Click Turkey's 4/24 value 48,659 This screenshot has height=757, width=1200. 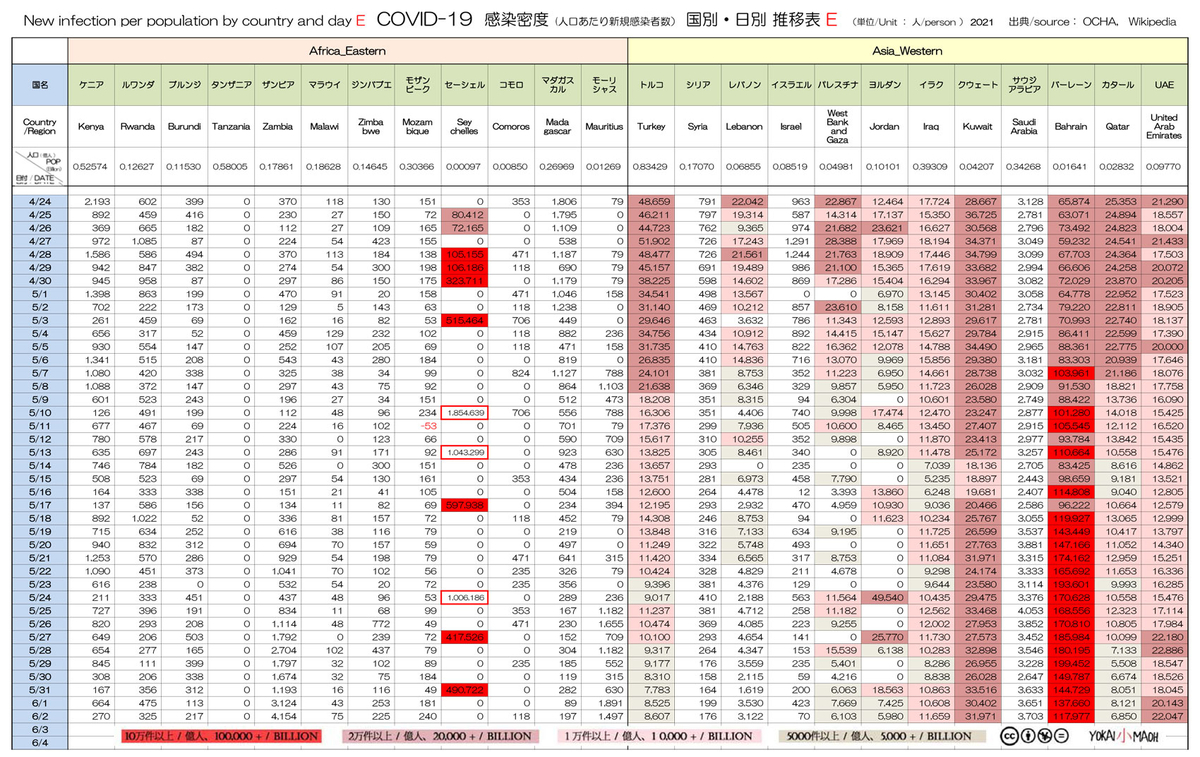coord(652,202)
